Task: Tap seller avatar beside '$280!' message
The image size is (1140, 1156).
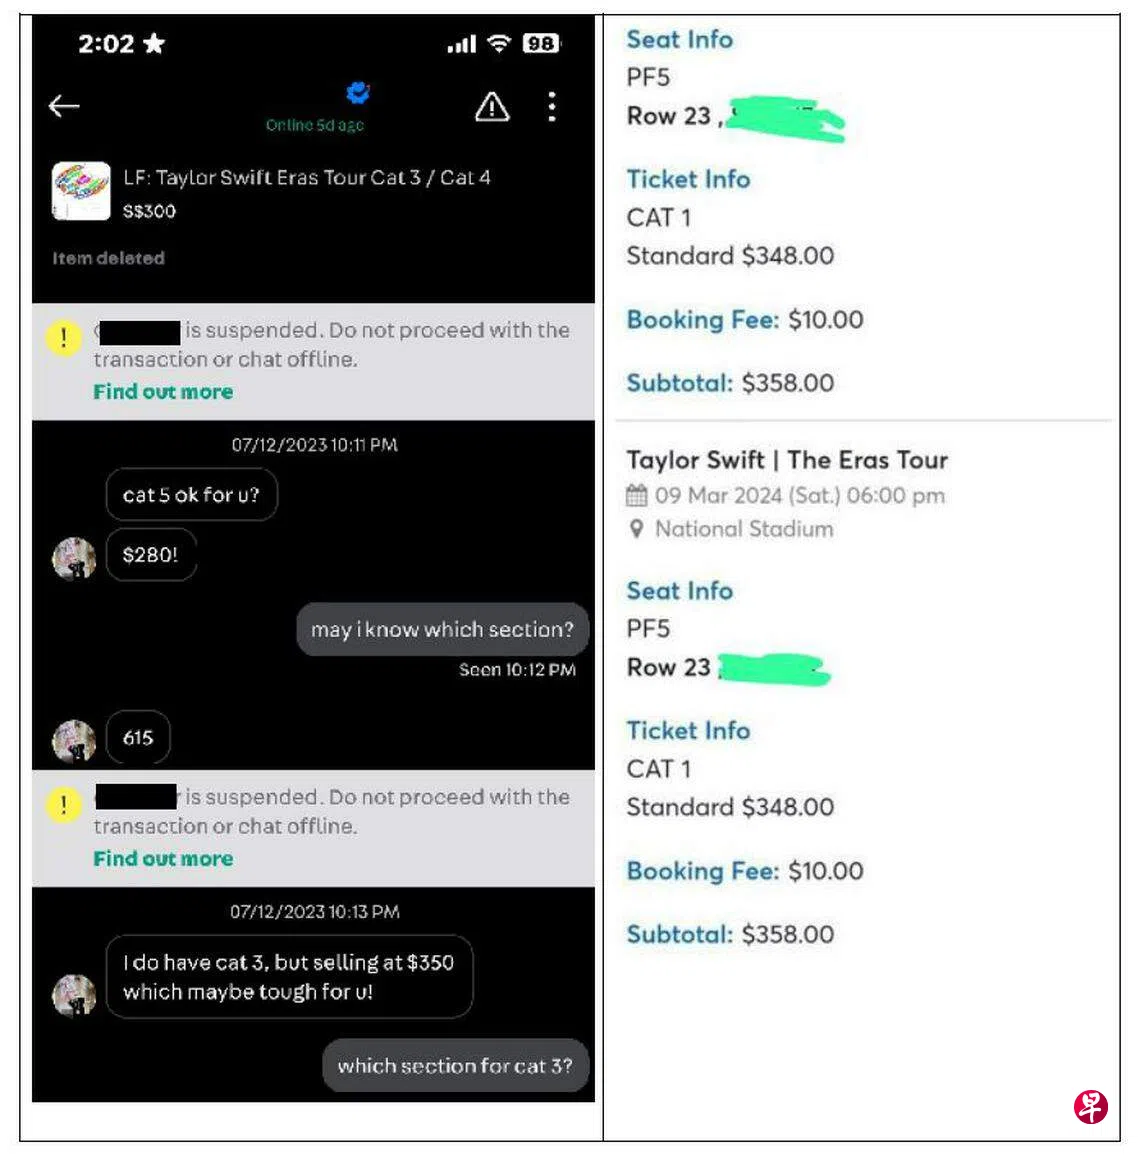Action: 74,558
